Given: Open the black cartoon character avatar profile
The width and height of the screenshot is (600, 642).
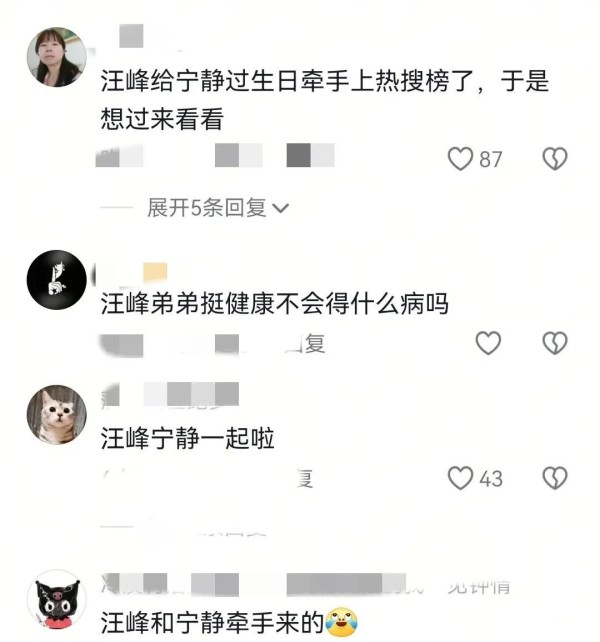Looking at the screenshot, I should coord(57,599).
